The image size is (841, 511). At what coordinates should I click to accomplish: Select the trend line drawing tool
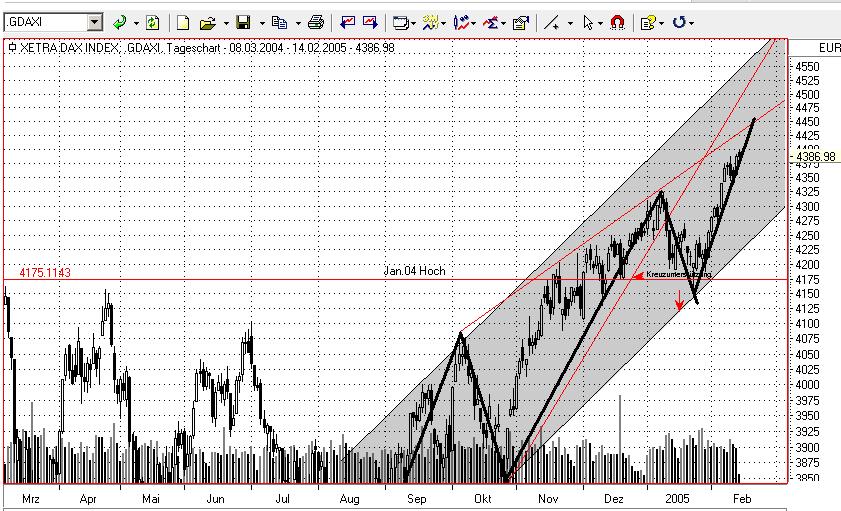click(551, 23)
